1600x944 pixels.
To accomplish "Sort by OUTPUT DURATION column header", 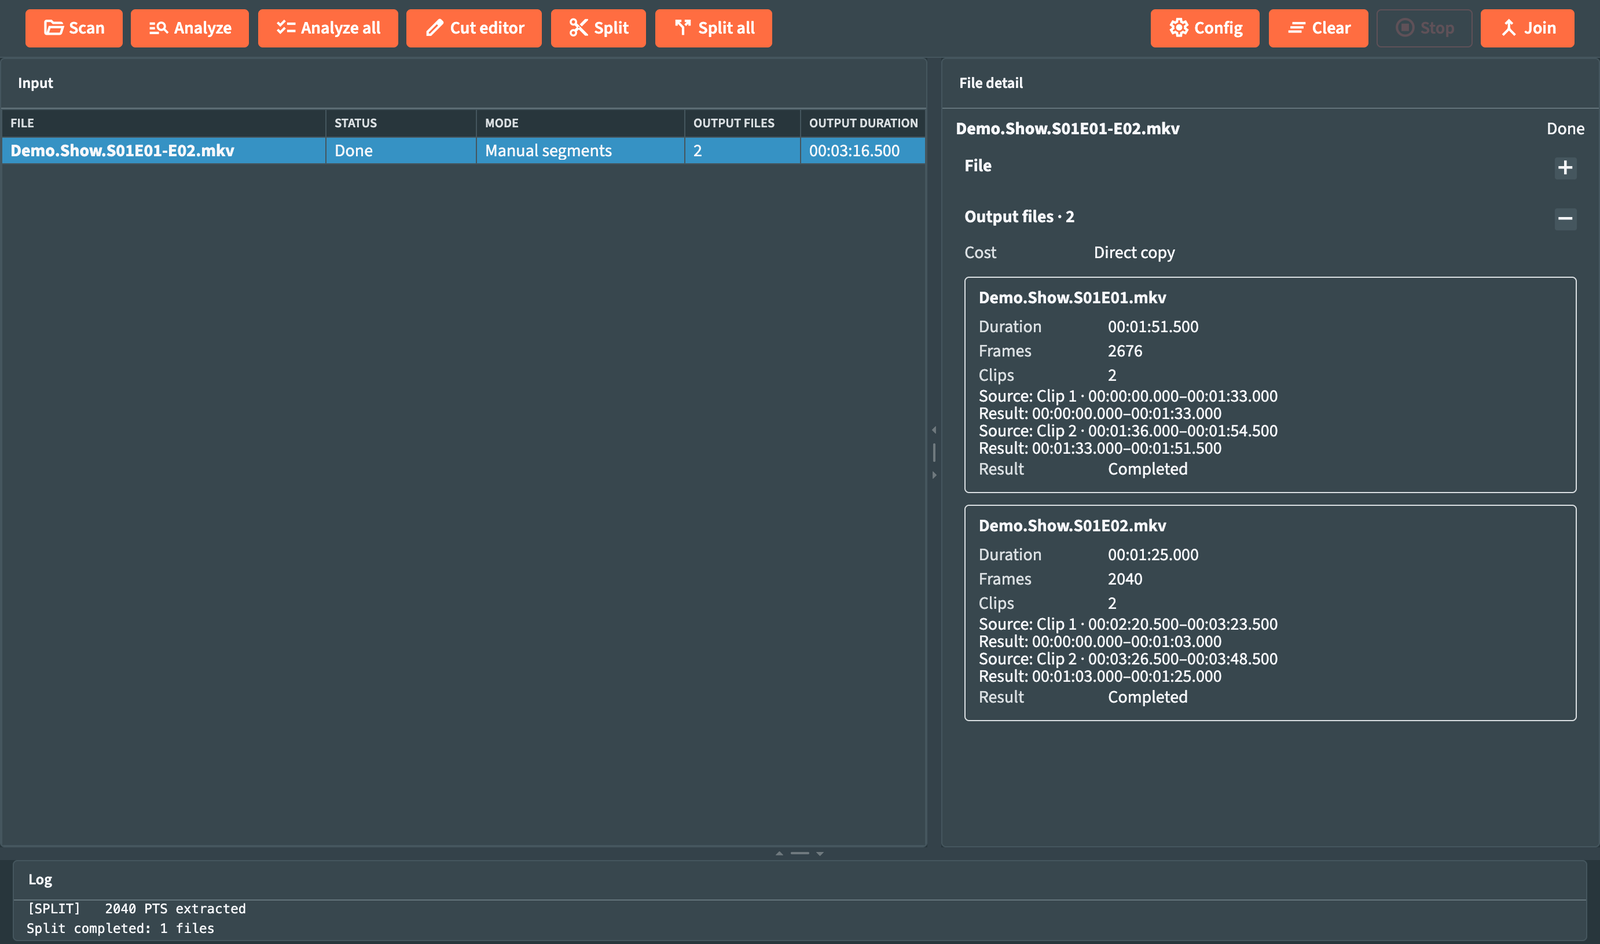I will click(x=863, y=123).
